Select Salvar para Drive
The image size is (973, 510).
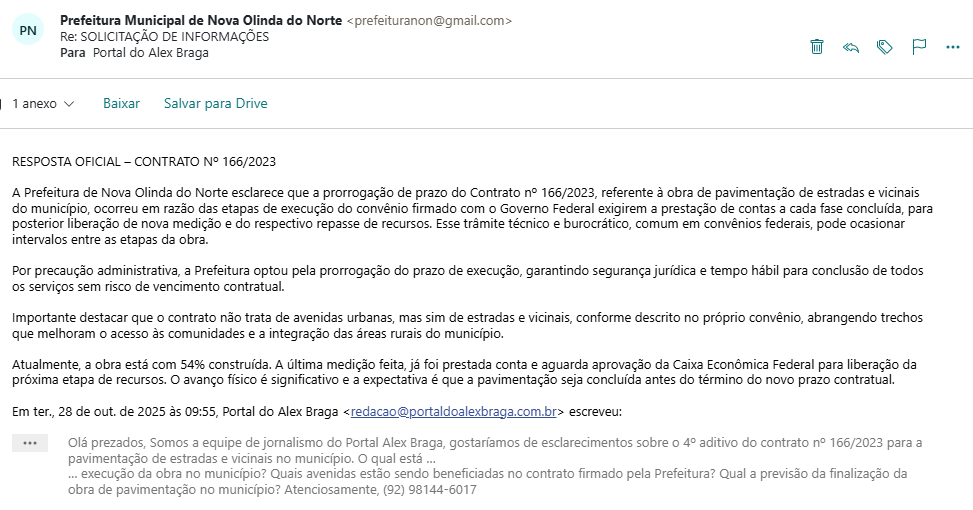tap(215, 104)
